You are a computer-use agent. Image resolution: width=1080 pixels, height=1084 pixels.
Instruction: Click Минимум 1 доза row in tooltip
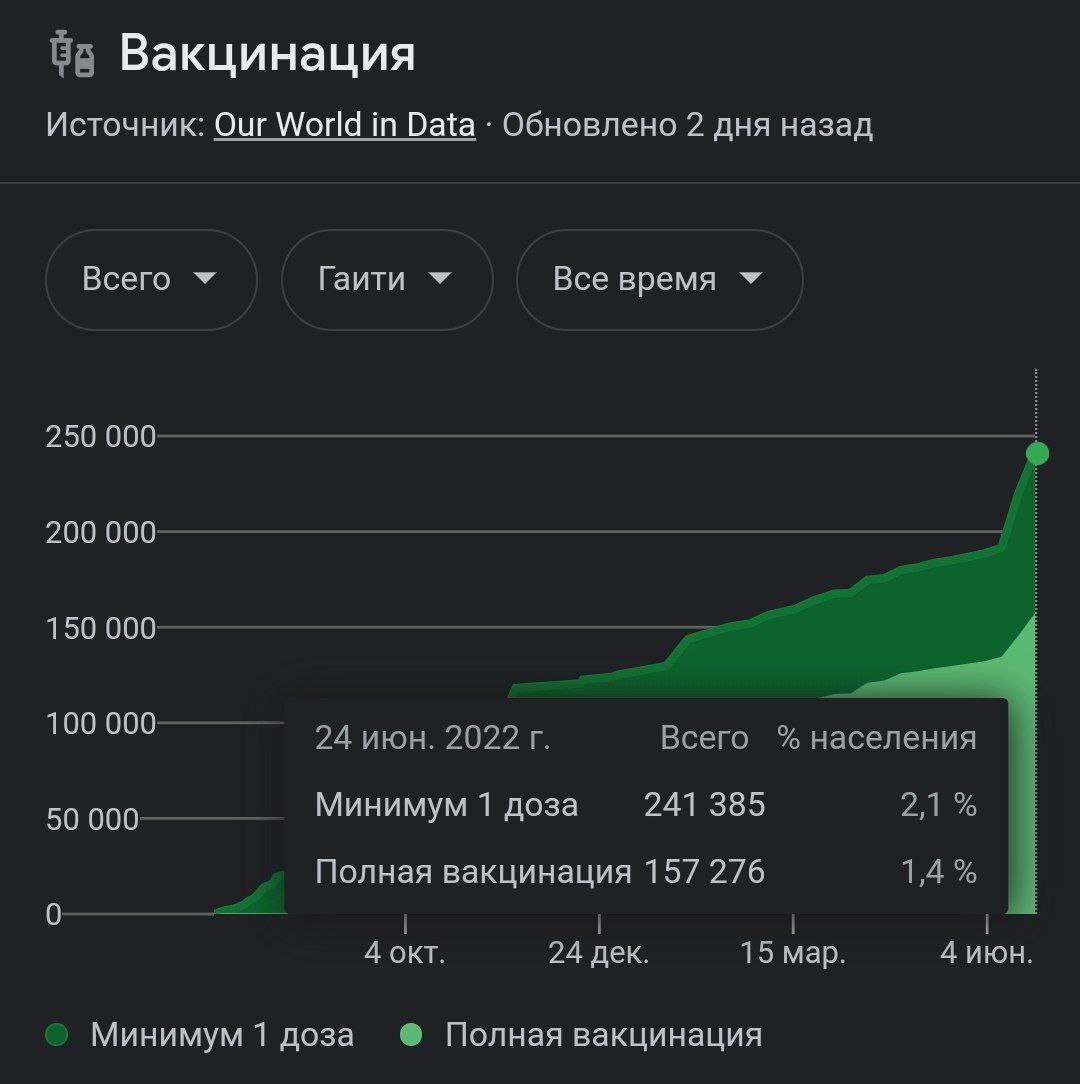click(x=646, y=805)
